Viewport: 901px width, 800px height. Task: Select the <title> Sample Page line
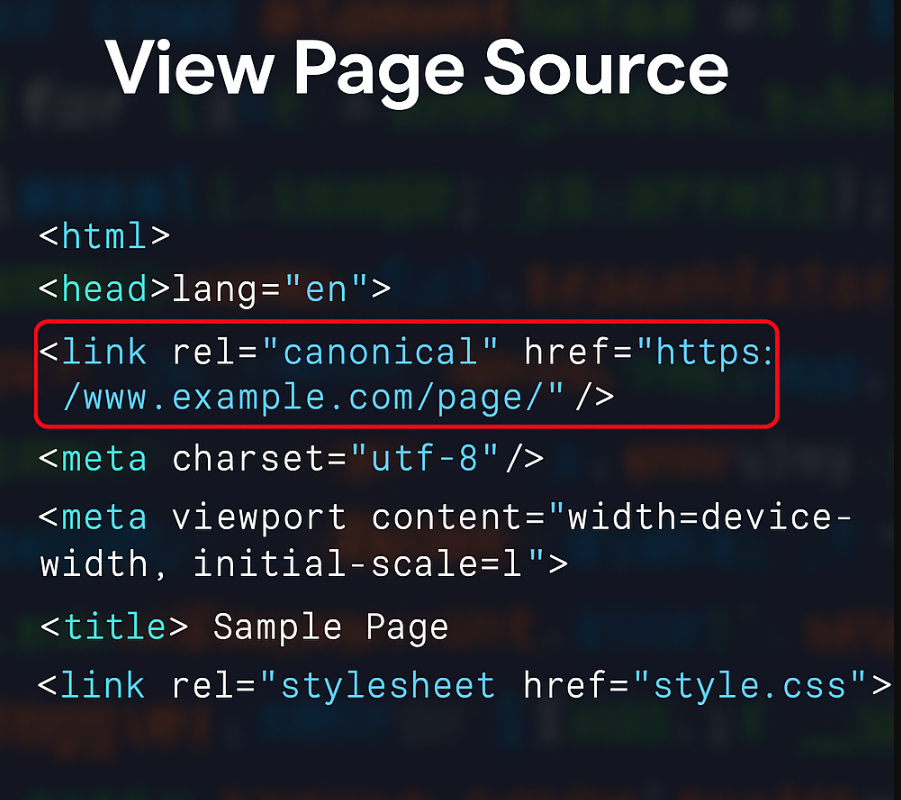[x=244, y=628]
